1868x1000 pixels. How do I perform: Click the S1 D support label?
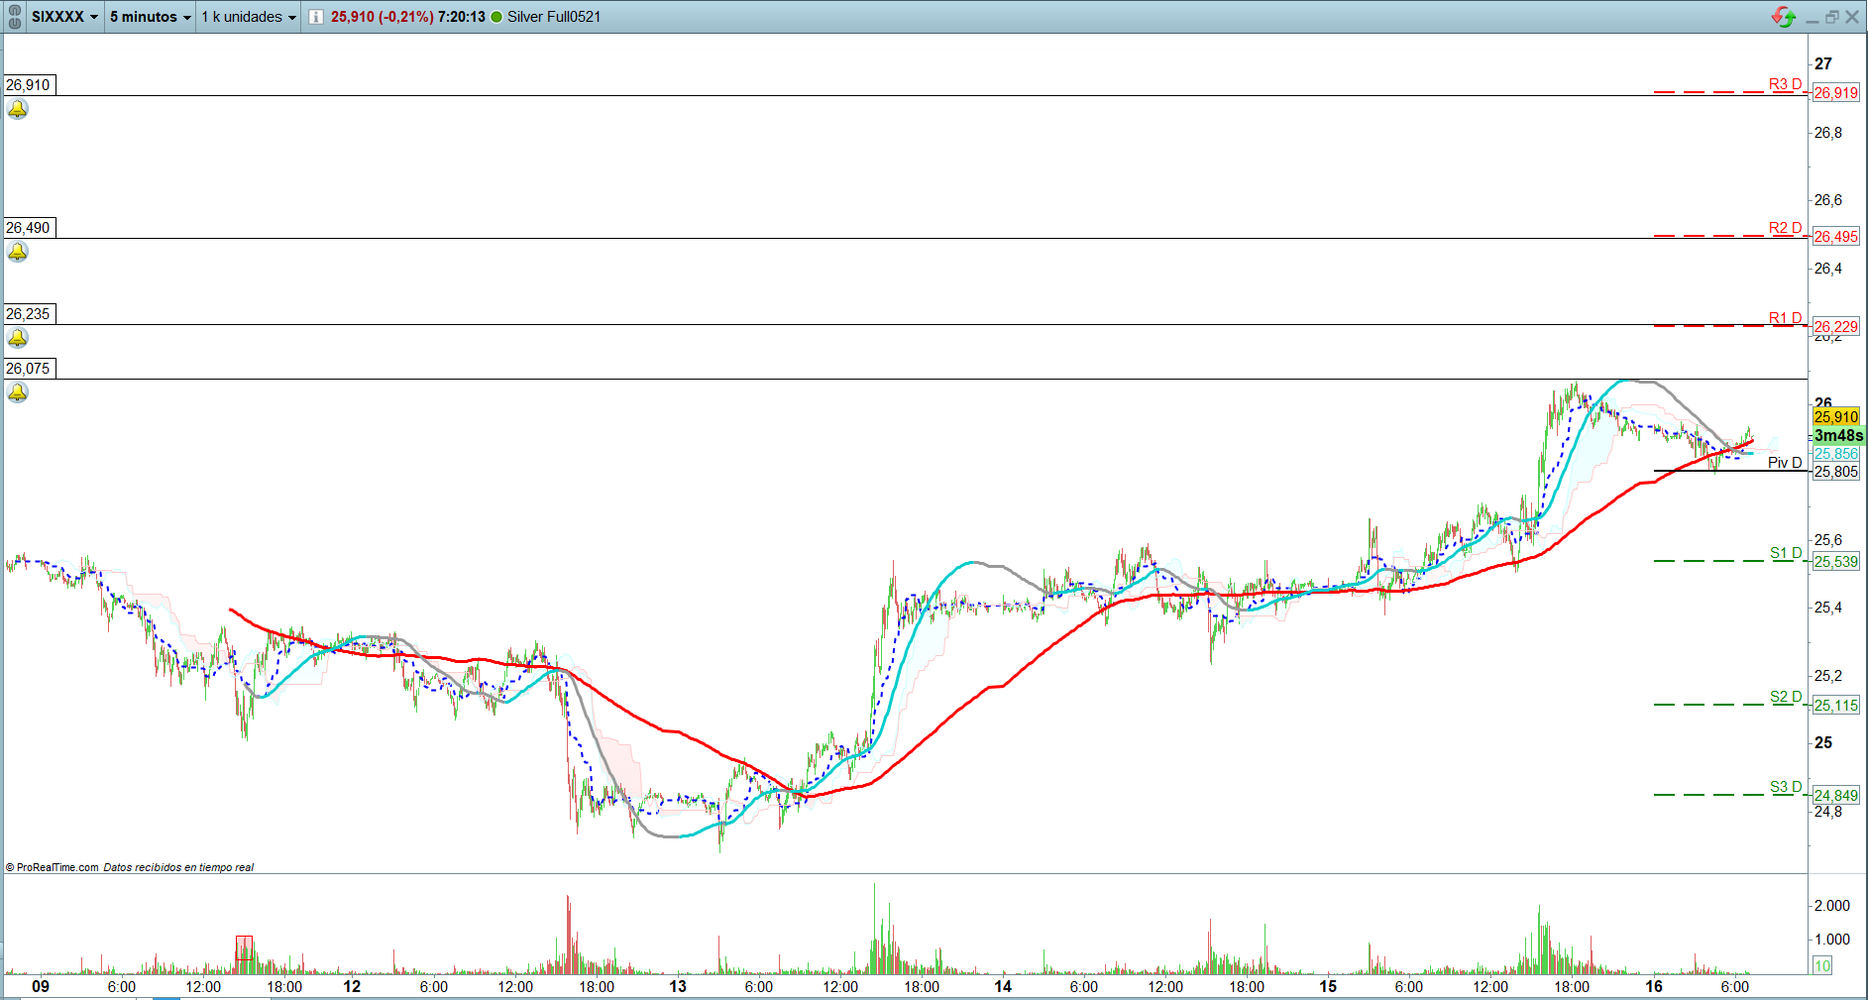click(x=1785, y=553)
